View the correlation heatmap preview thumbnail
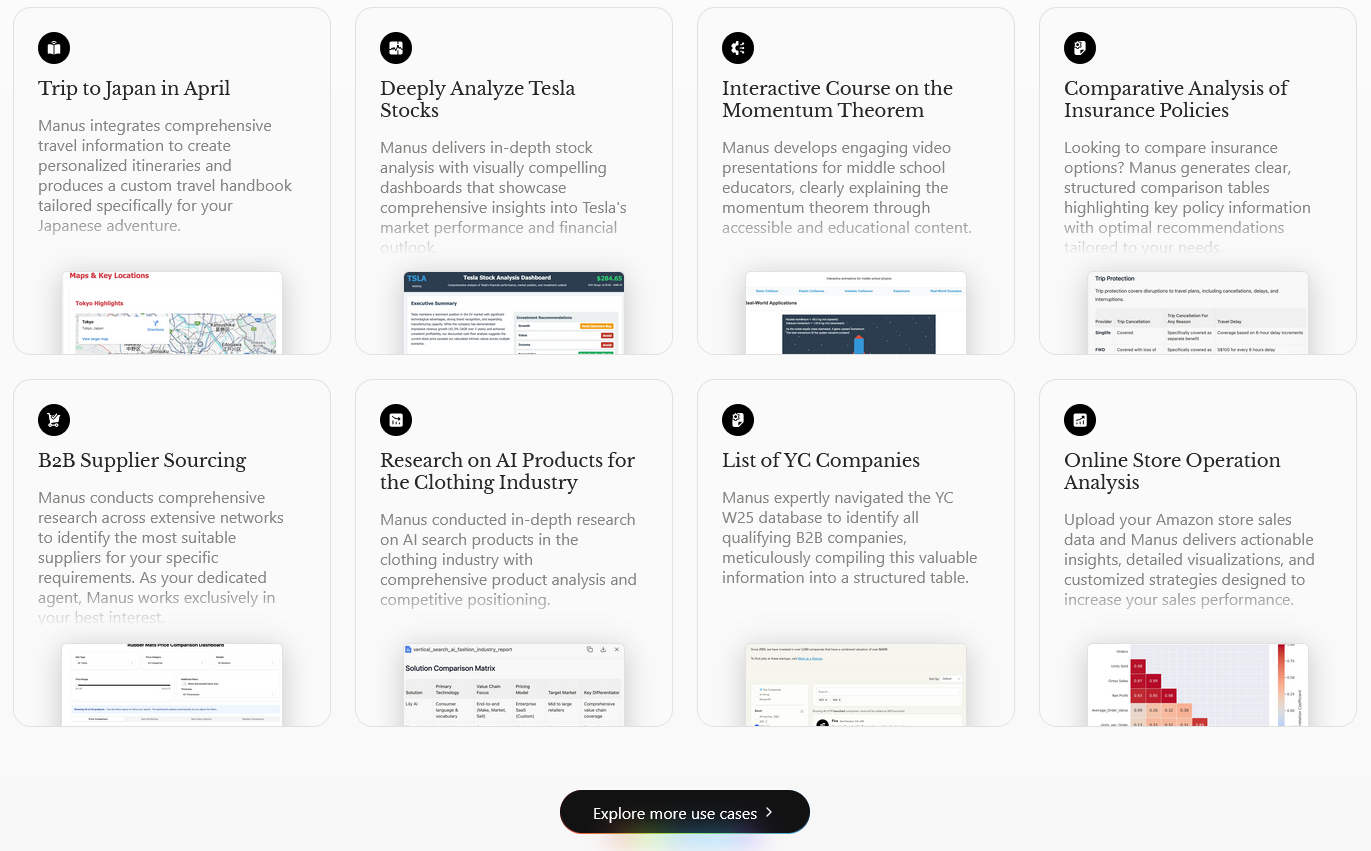Screen dimensions: 1371x851 pos(1198,685)
